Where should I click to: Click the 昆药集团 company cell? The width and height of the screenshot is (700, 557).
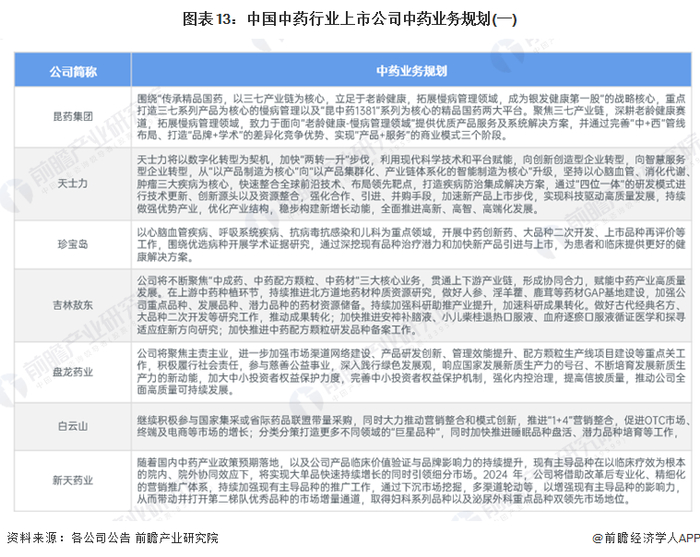coord(73,117)
